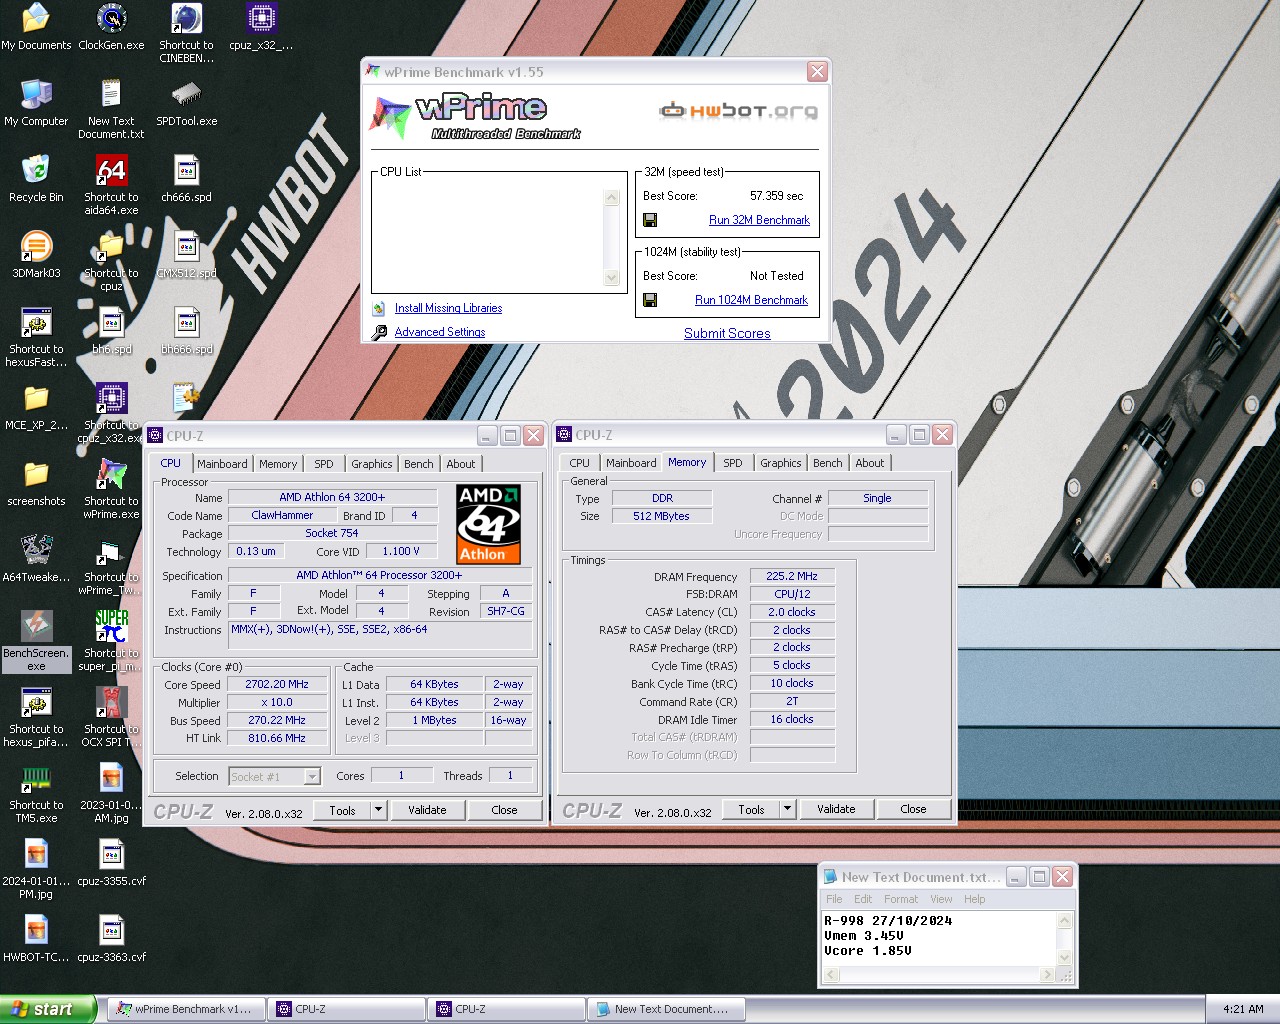Click Validate button in left CPU-Z
Screen dimensions: 1280x1024
pos(427,810)
